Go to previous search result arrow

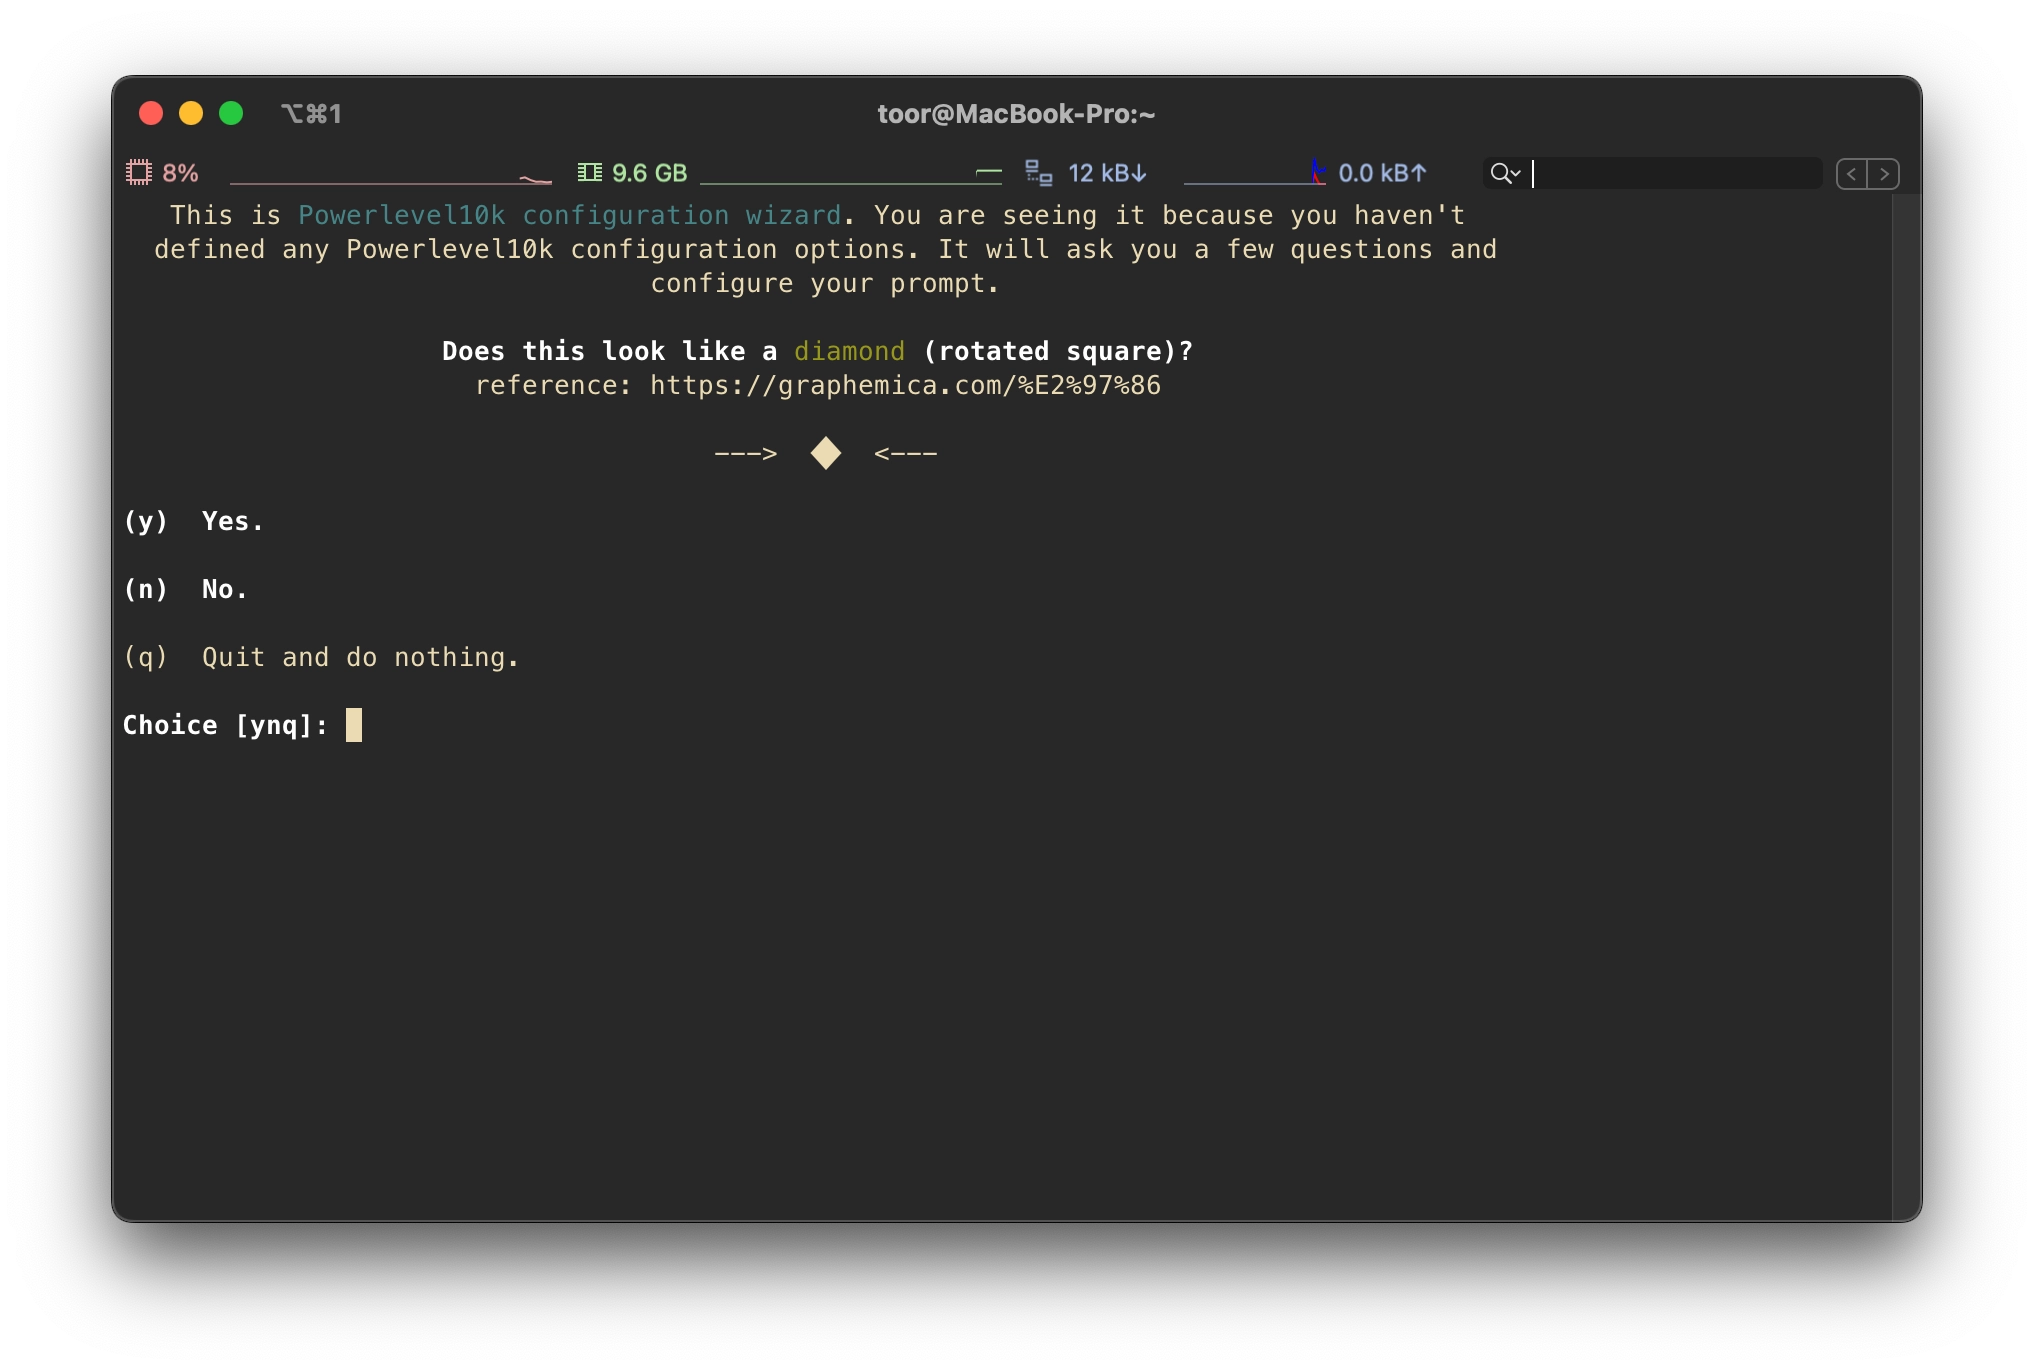click(1852, 174)
